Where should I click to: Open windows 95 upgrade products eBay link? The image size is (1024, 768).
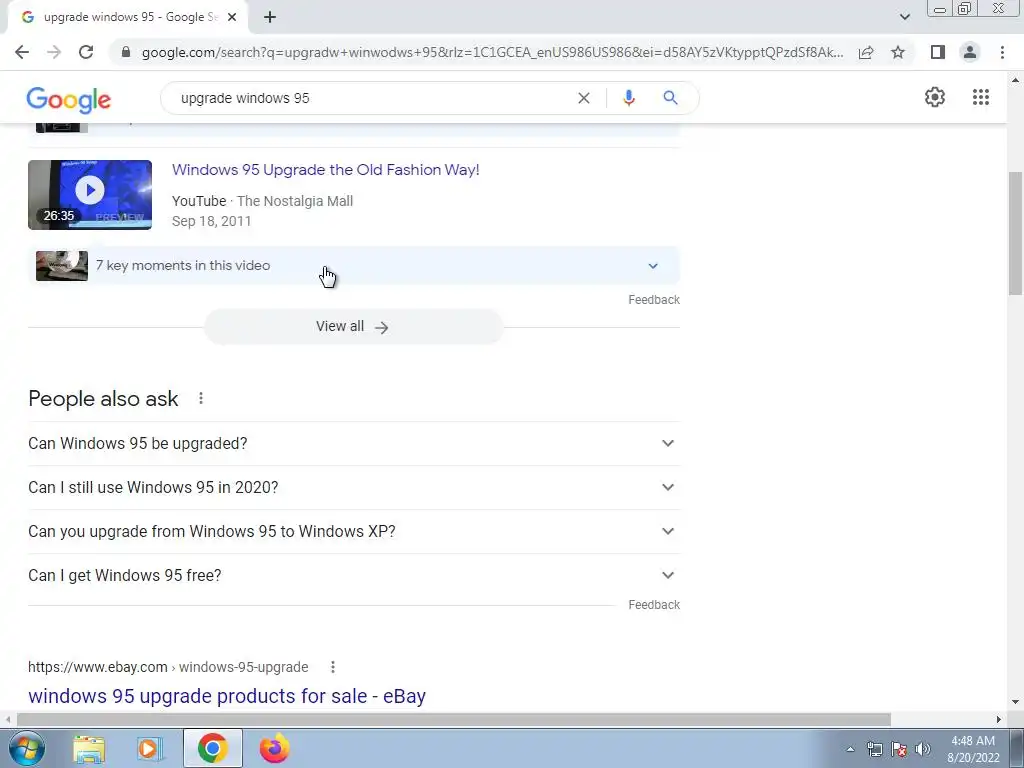tap(227, 696)
